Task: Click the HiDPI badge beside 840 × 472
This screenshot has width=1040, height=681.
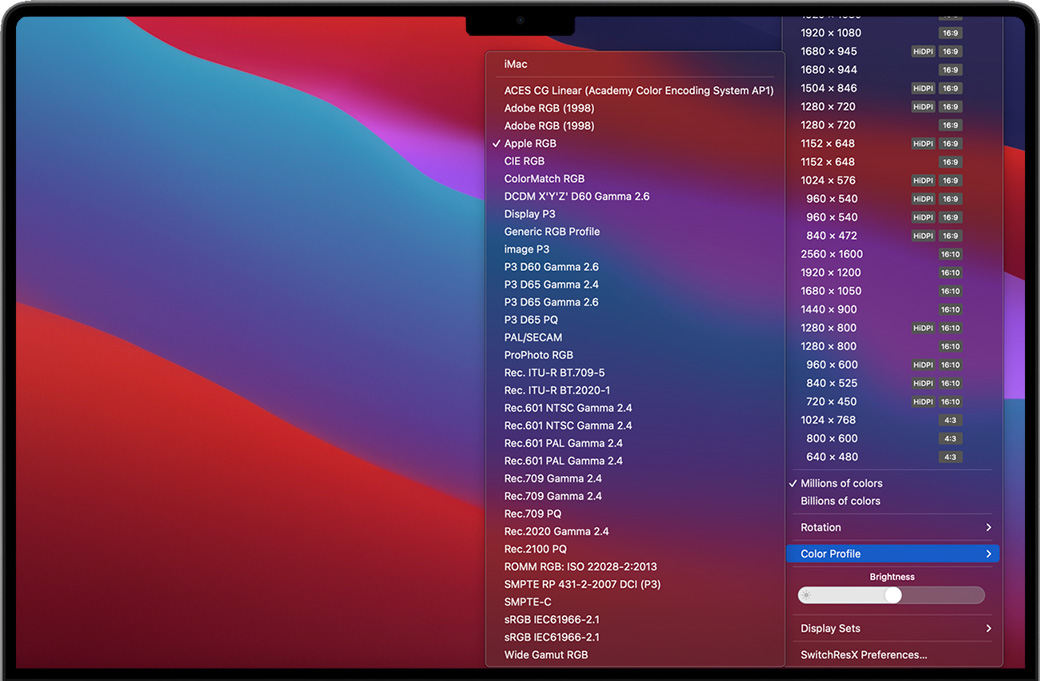Action: [x=922, y=236]
